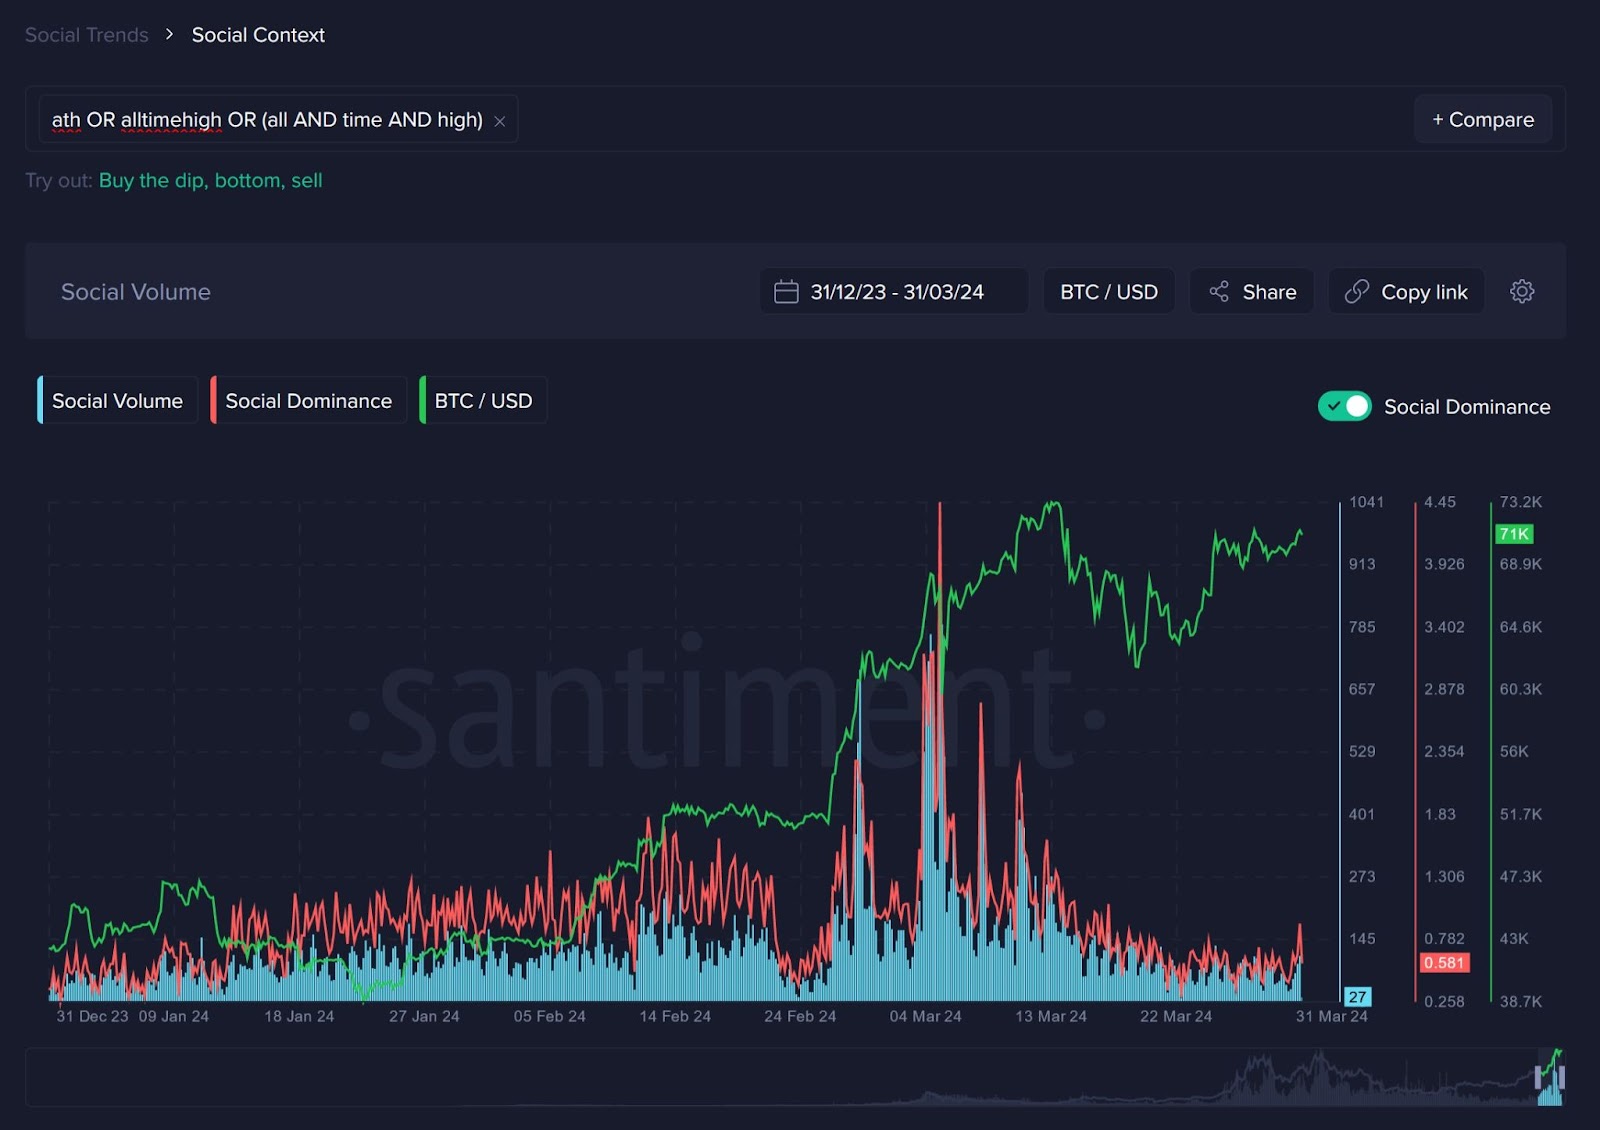The image size is (1600, 1130).
Task: Click the 38.7K price axis value
Action: pyautogui.click(x=1520, y=1001)
